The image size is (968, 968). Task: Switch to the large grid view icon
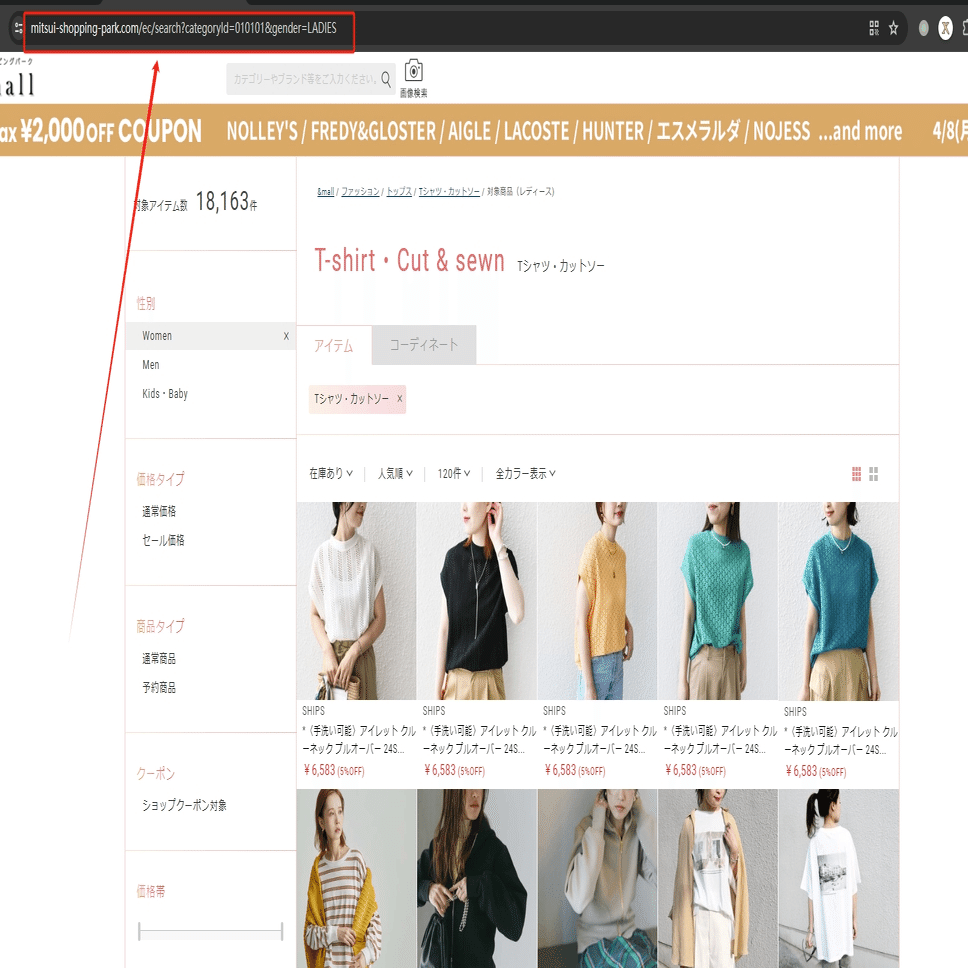[874, 474]
